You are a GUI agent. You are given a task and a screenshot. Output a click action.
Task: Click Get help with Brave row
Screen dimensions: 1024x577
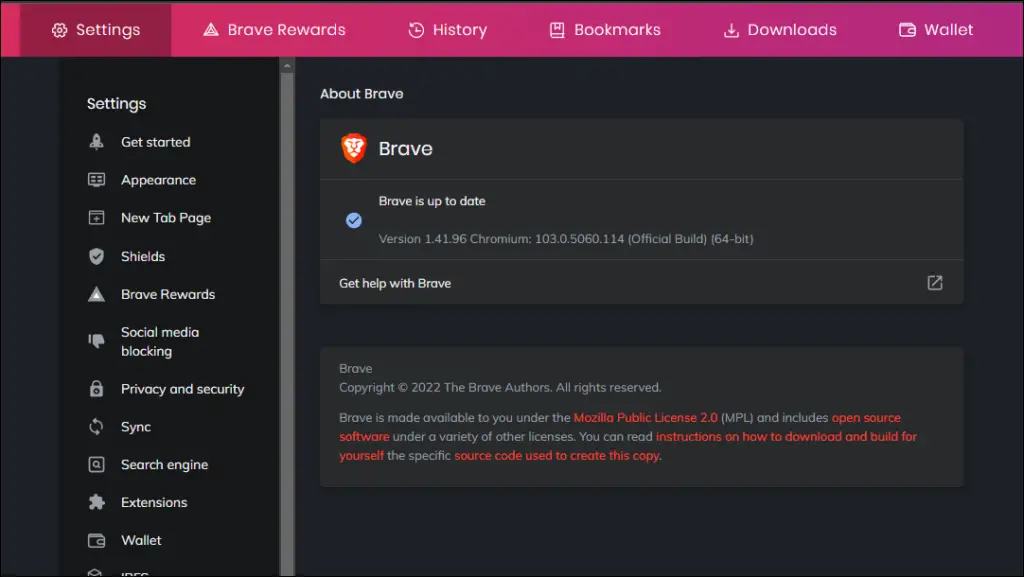pyautogui.click(x=641, y=283)
